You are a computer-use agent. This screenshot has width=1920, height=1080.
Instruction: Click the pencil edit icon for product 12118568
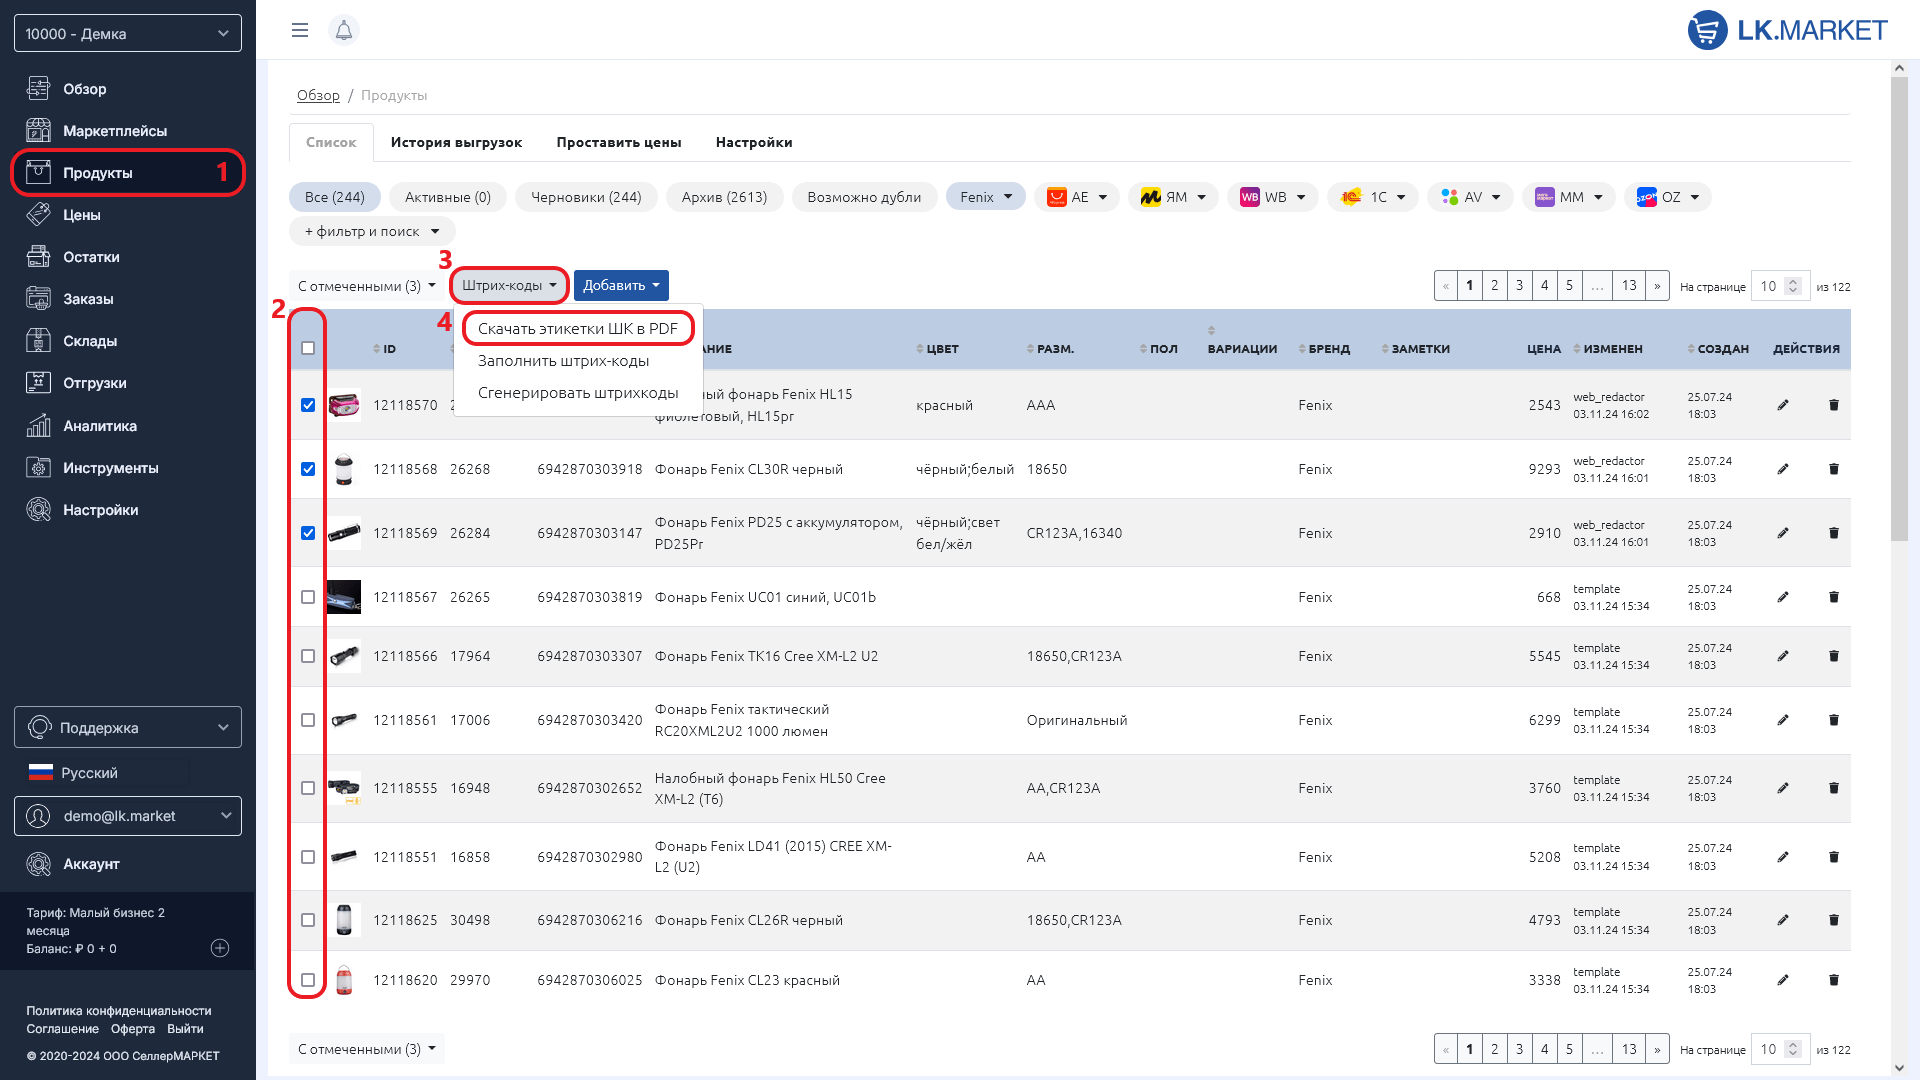click(x=1783, y=469)
